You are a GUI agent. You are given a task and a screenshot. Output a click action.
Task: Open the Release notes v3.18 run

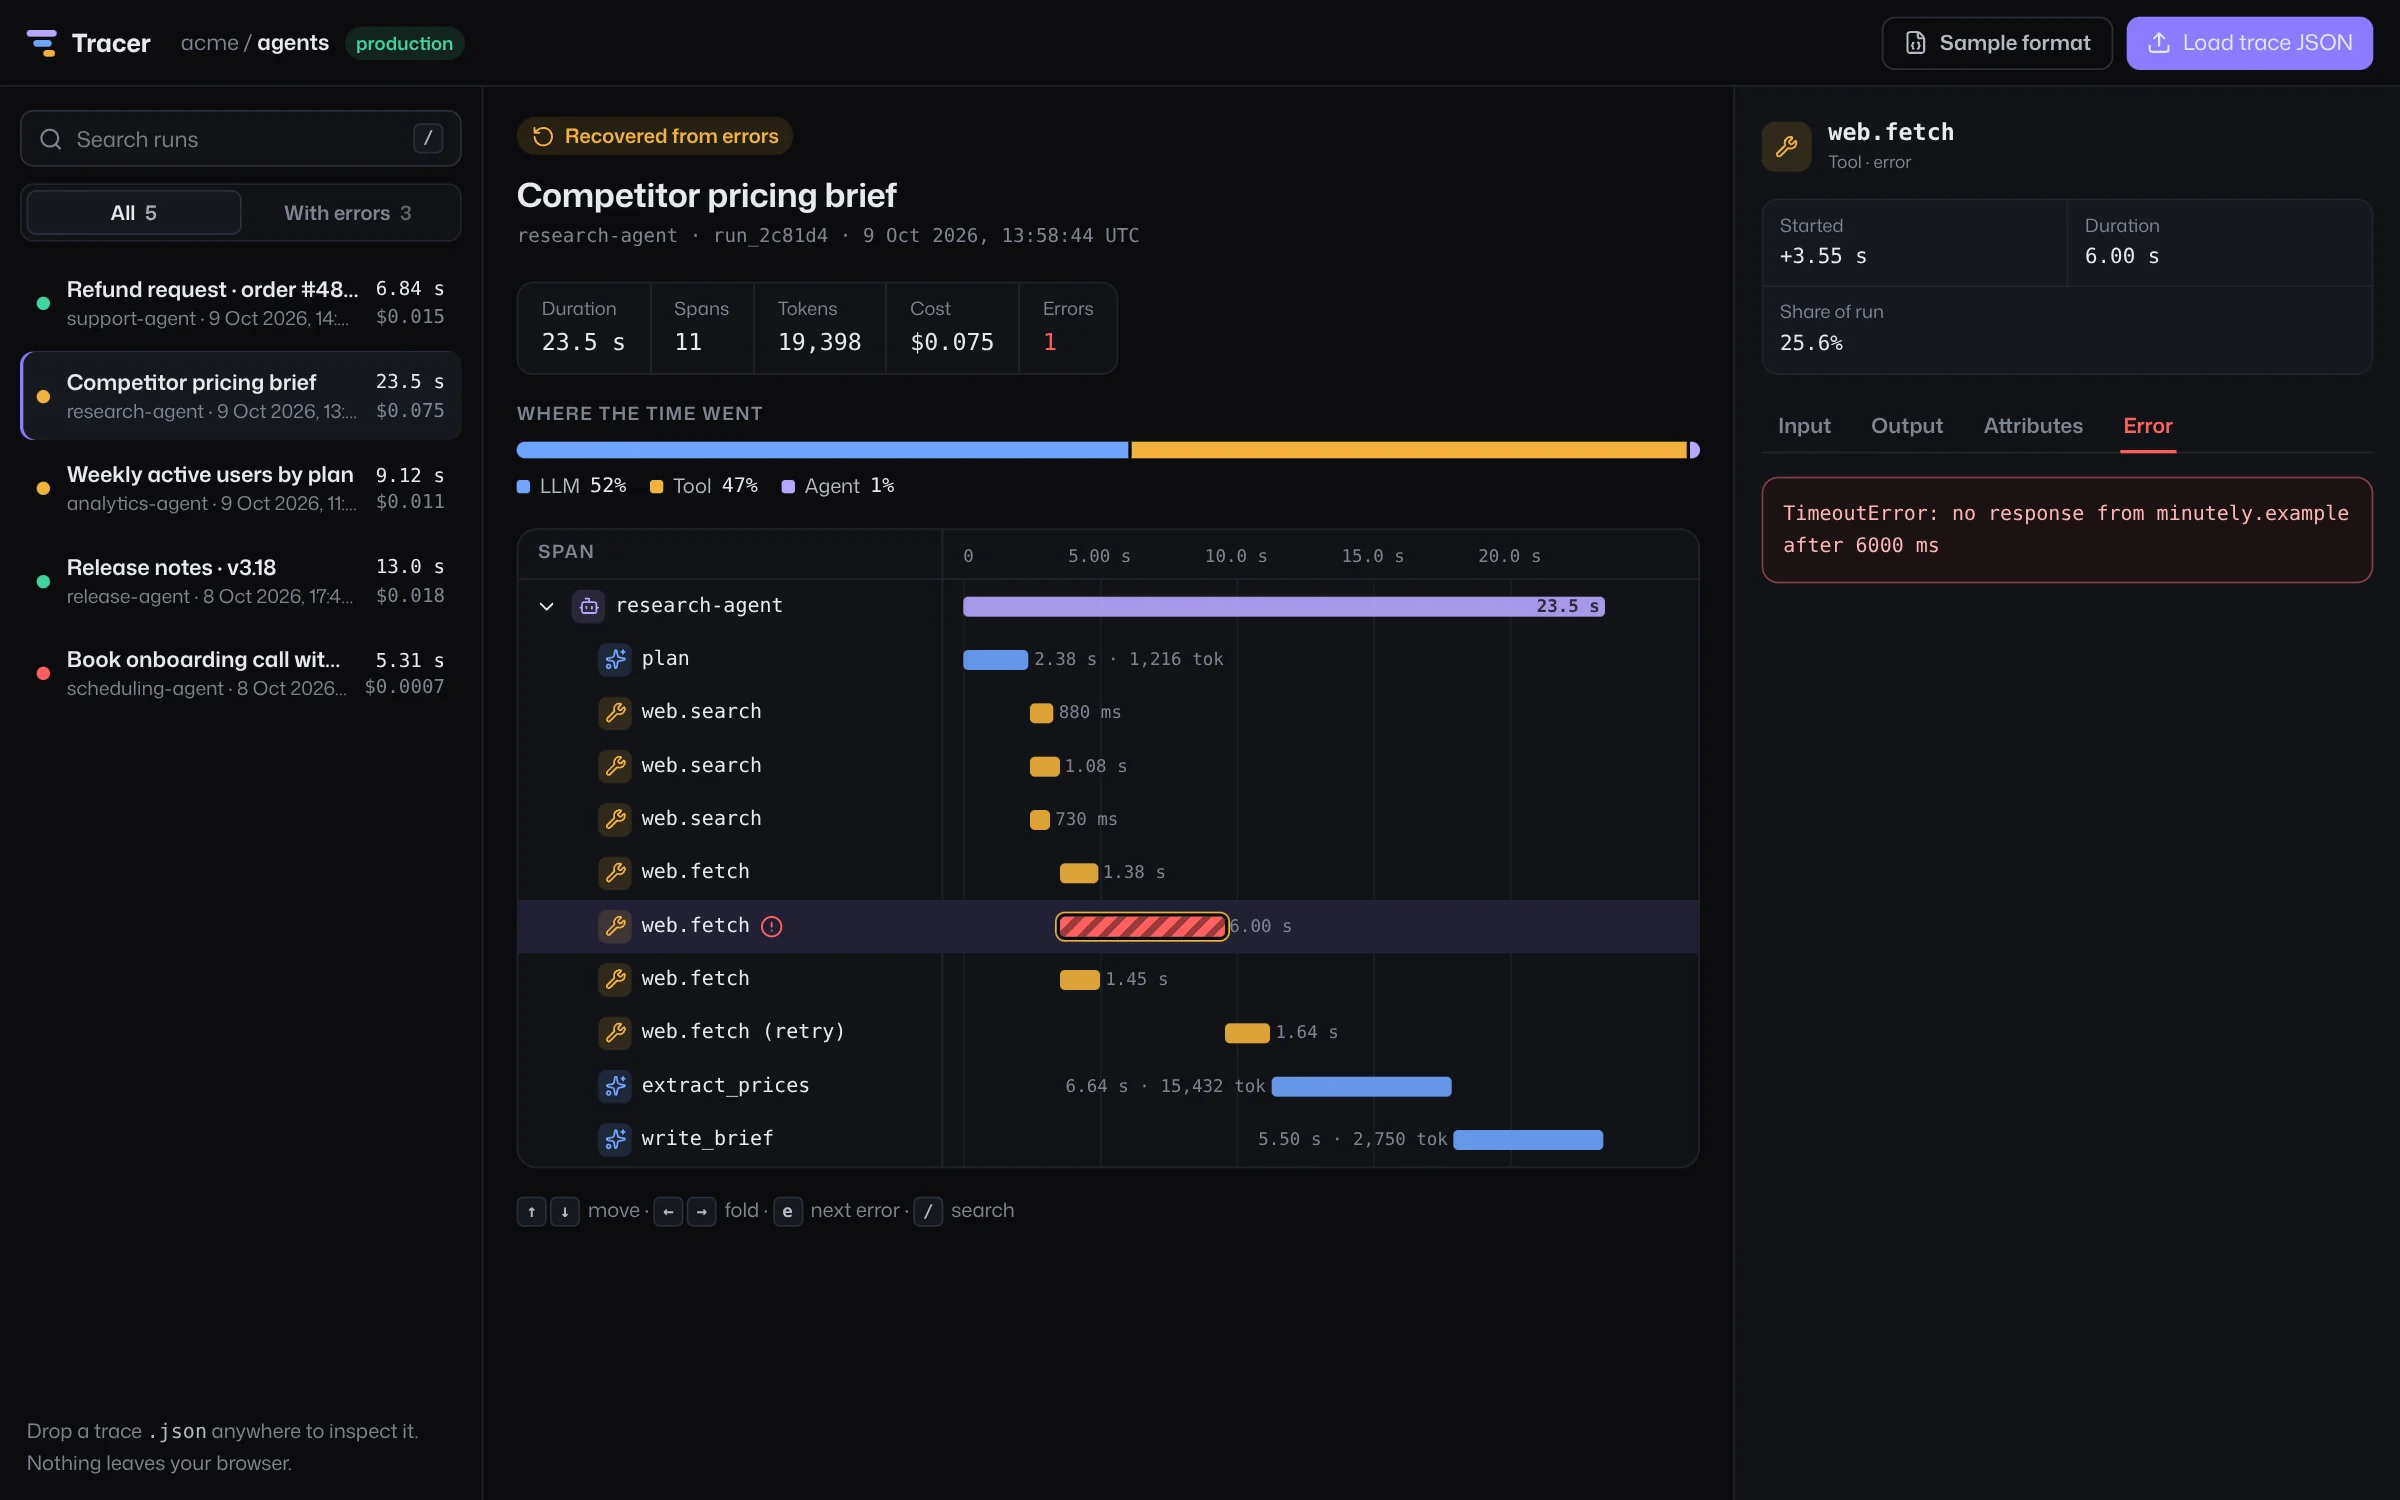pos(241,581)
